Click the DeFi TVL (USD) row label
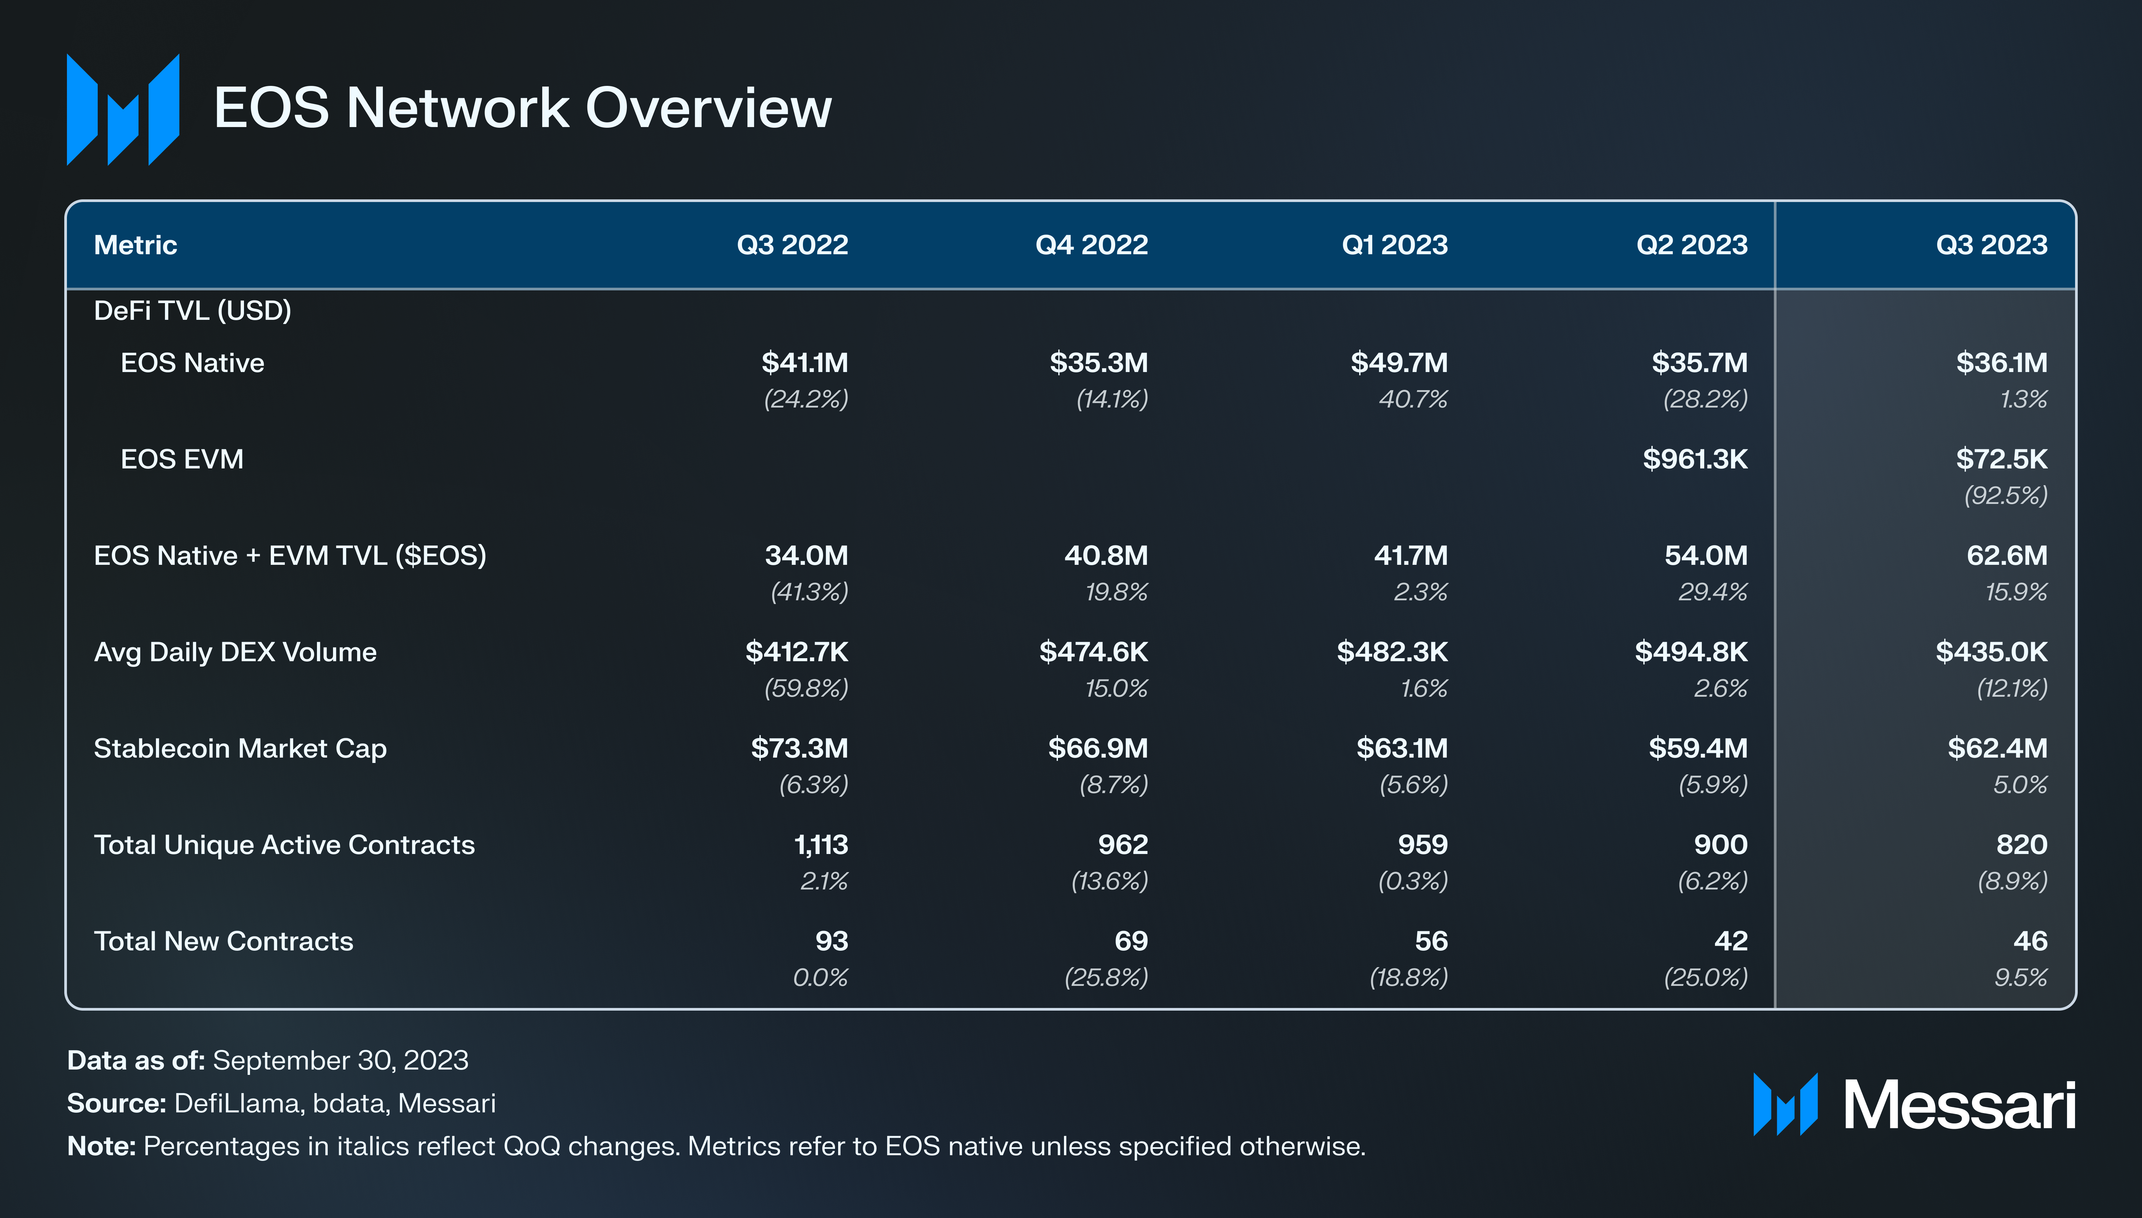This screenshot has width=2142, height=1218. click(192, 311)
